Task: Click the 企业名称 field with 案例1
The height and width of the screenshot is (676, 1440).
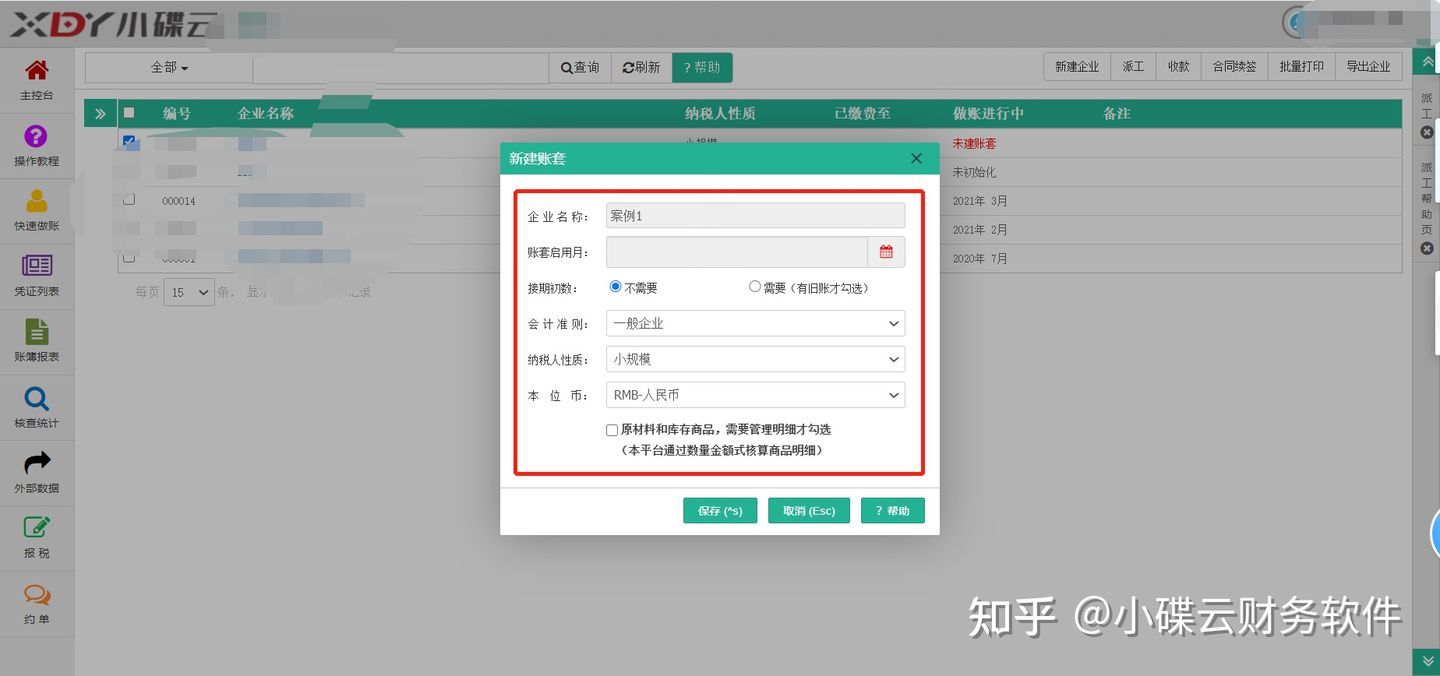Action: (755, 216)
